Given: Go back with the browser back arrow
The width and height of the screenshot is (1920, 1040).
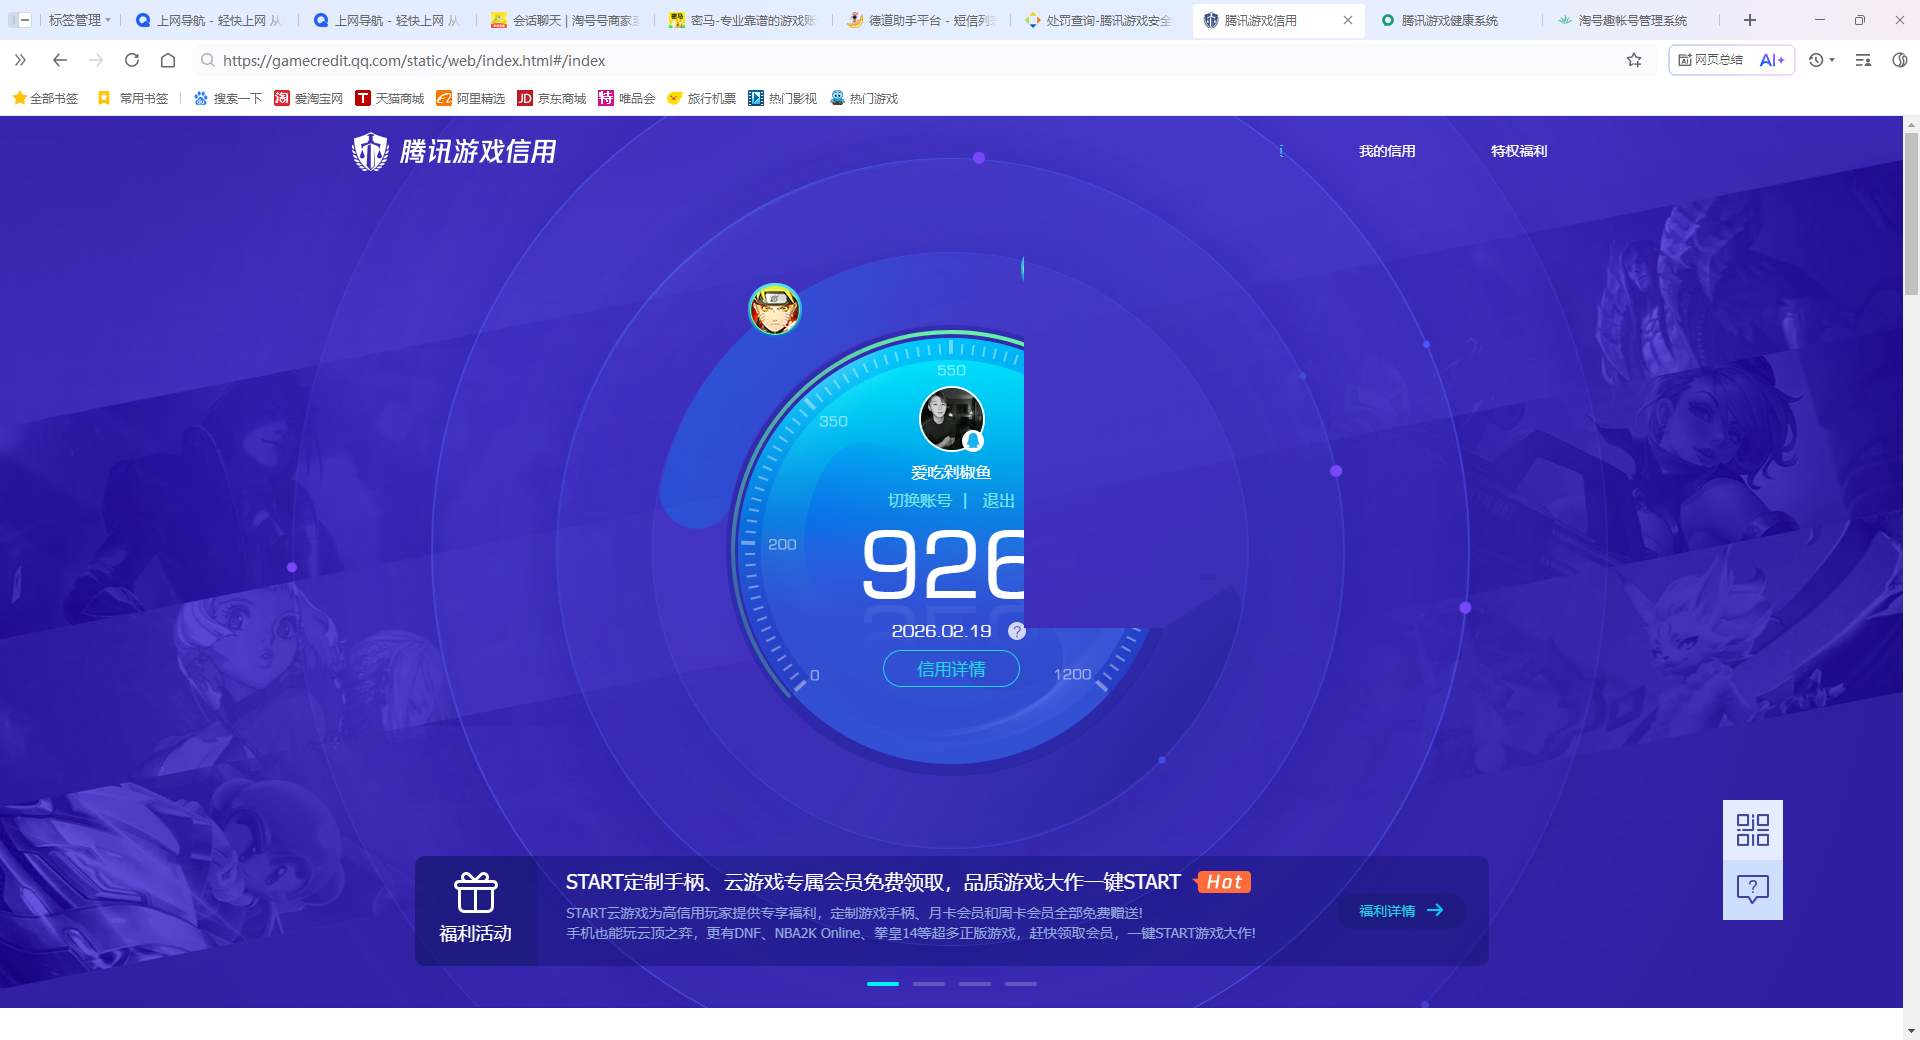Looking at the screenshot, I should (x=60, y=60).
